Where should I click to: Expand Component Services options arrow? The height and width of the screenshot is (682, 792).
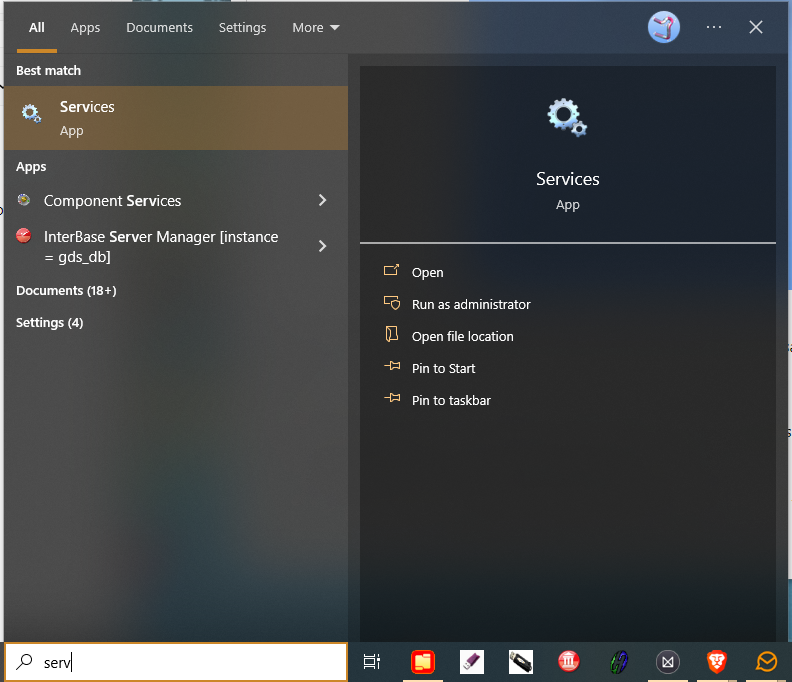click(x=322, y=201)
